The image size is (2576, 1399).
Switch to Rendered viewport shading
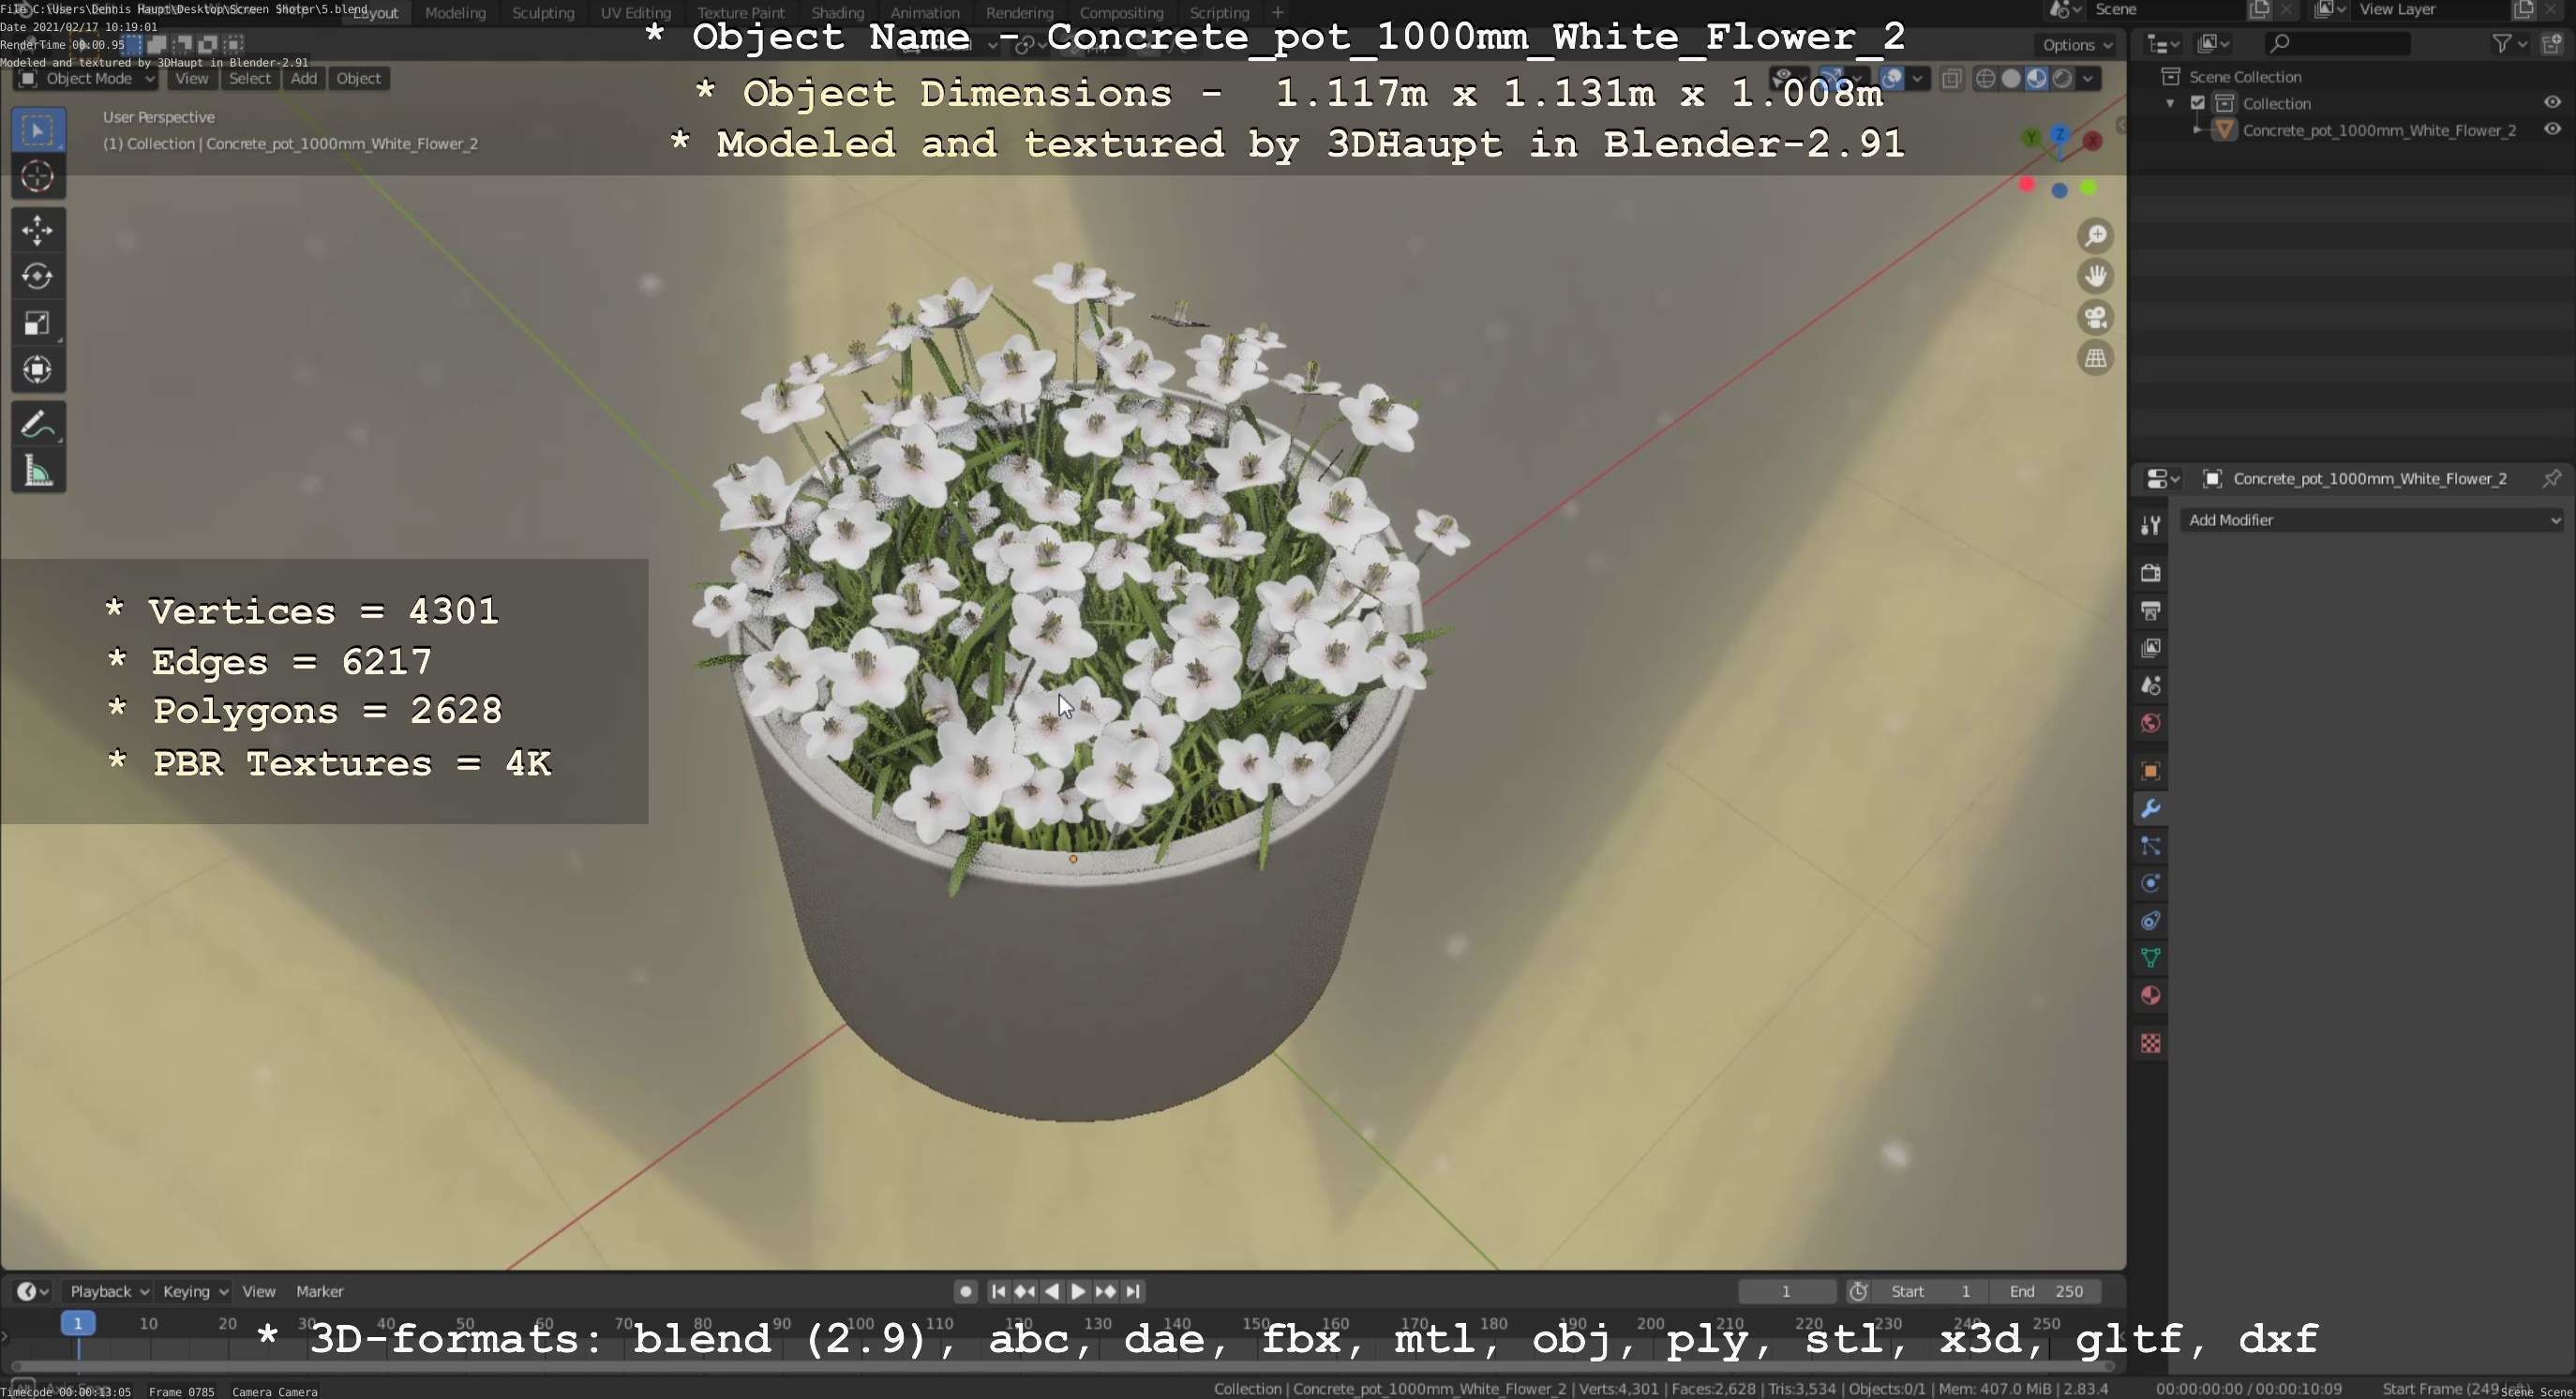click(x=2062, y=78)
